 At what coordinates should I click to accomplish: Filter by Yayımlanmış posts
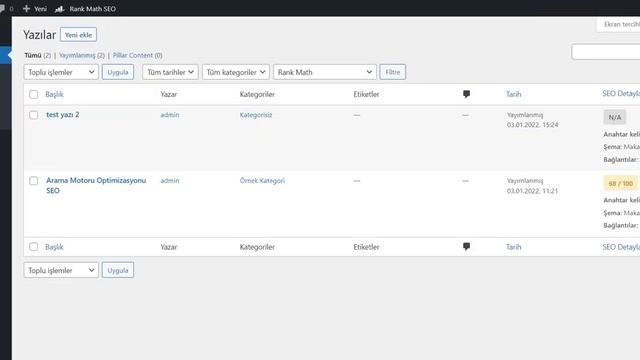pyautogui.click(x=77, y=55)
